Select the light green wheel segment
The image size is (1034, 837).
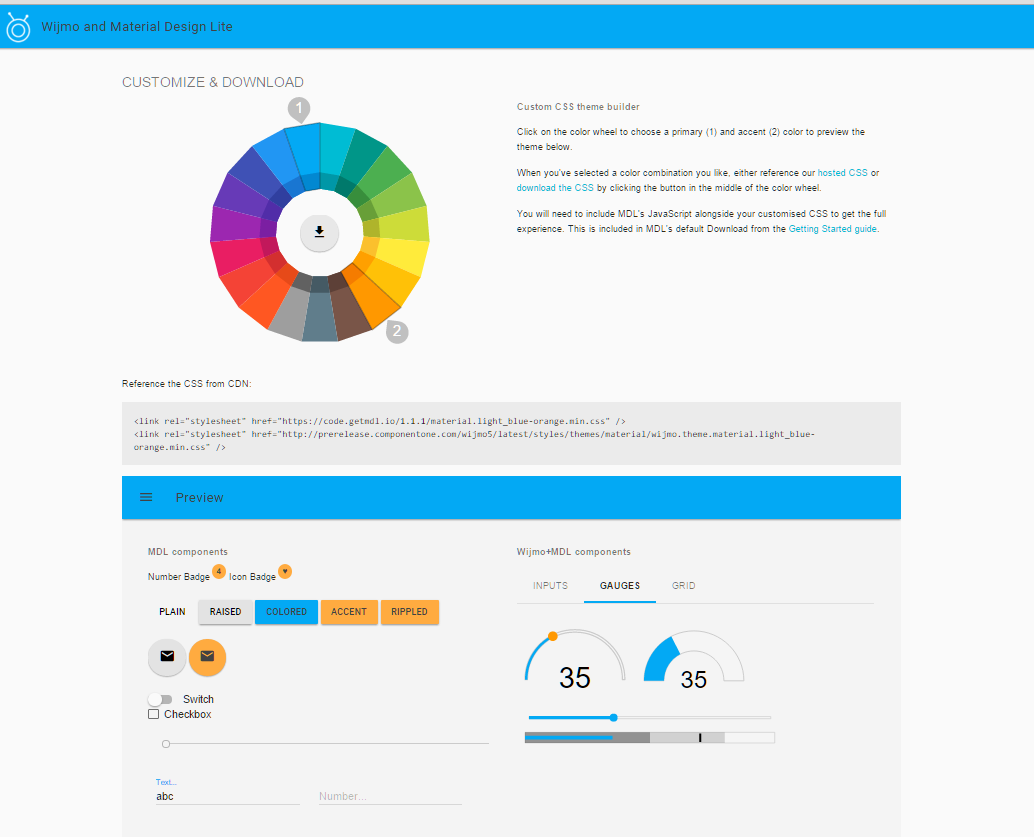pos(399,196)
